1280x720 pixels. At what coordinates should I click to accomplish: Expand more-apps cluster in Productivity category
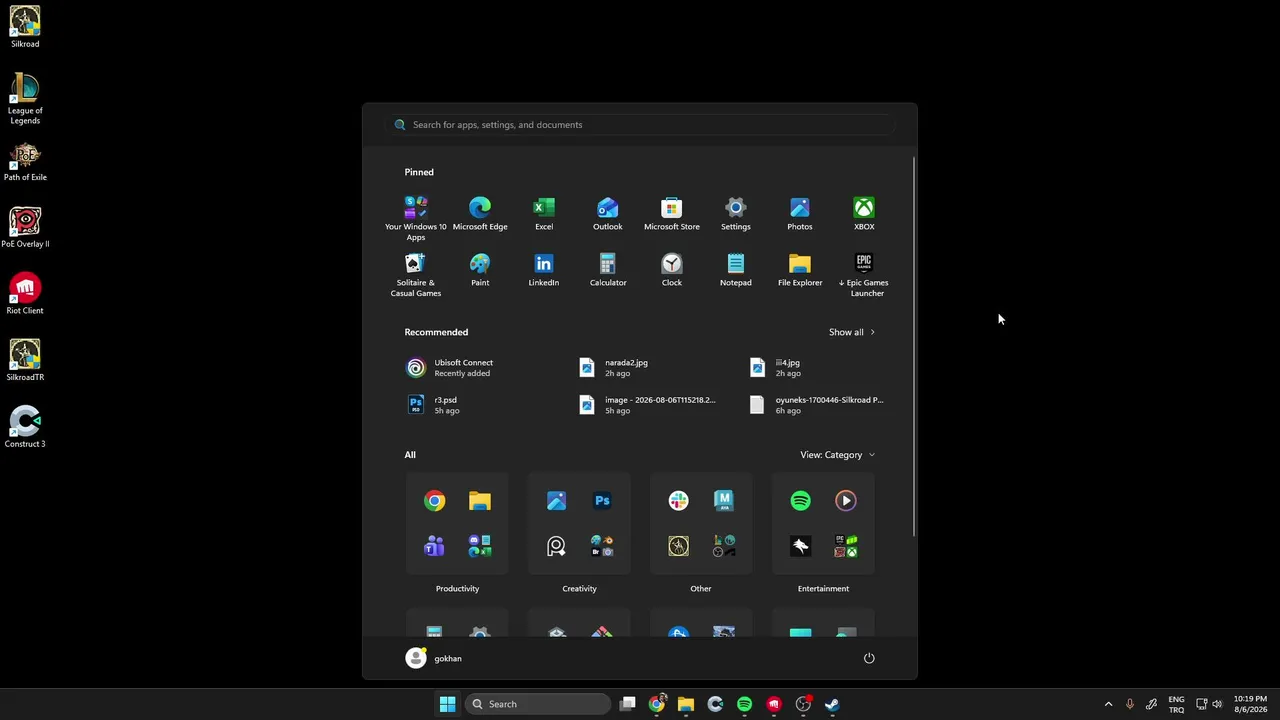[480, 546]
